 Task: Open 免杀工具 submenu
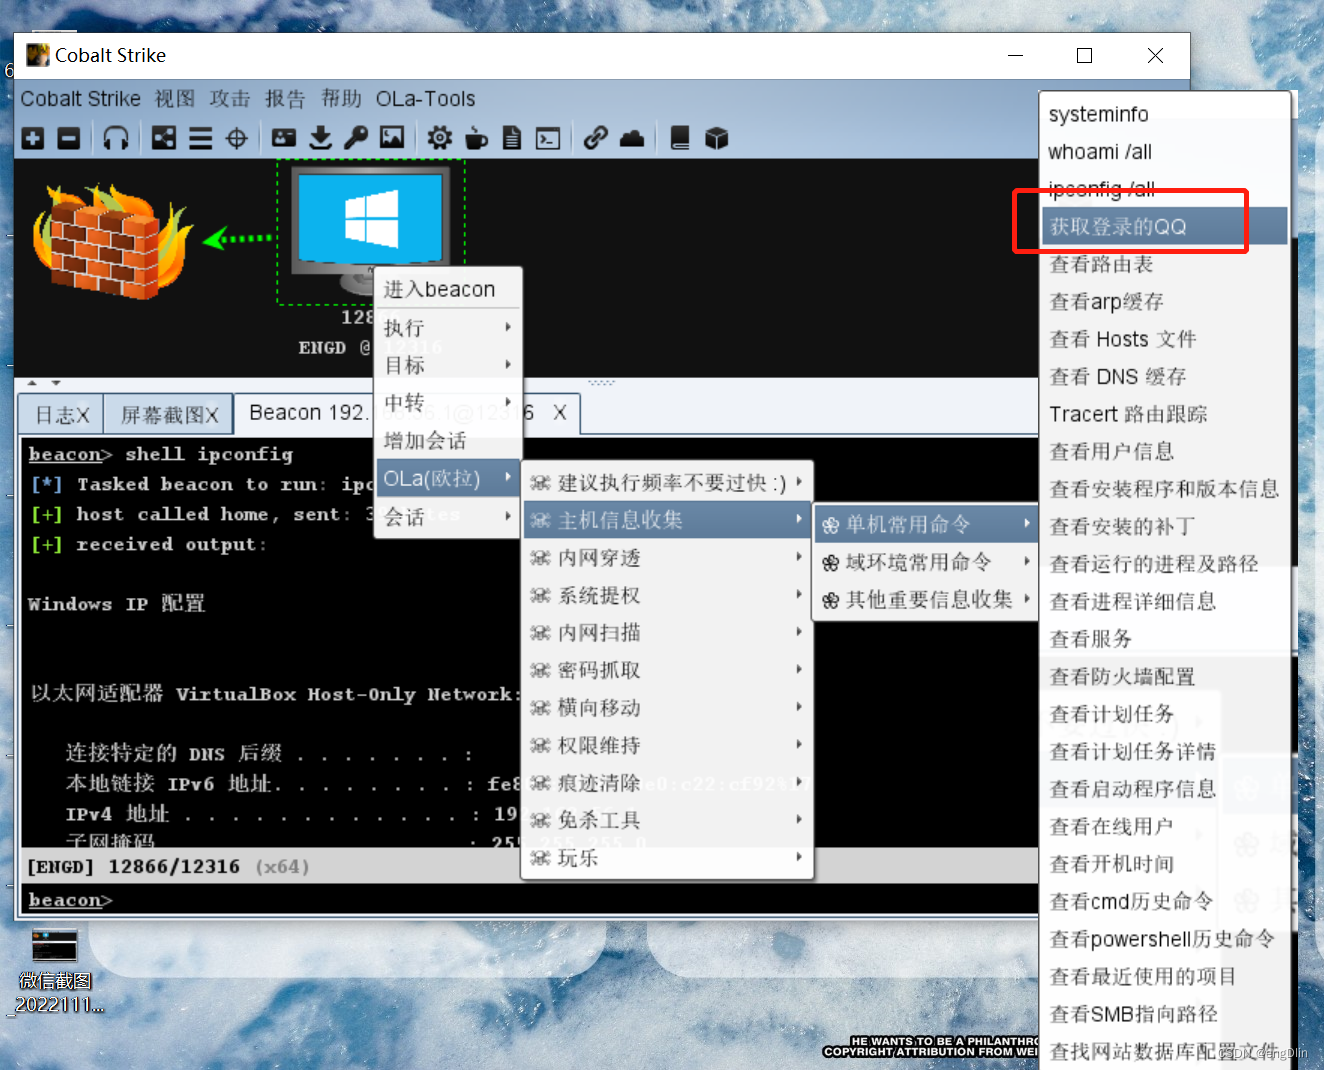tap(667, 820)
